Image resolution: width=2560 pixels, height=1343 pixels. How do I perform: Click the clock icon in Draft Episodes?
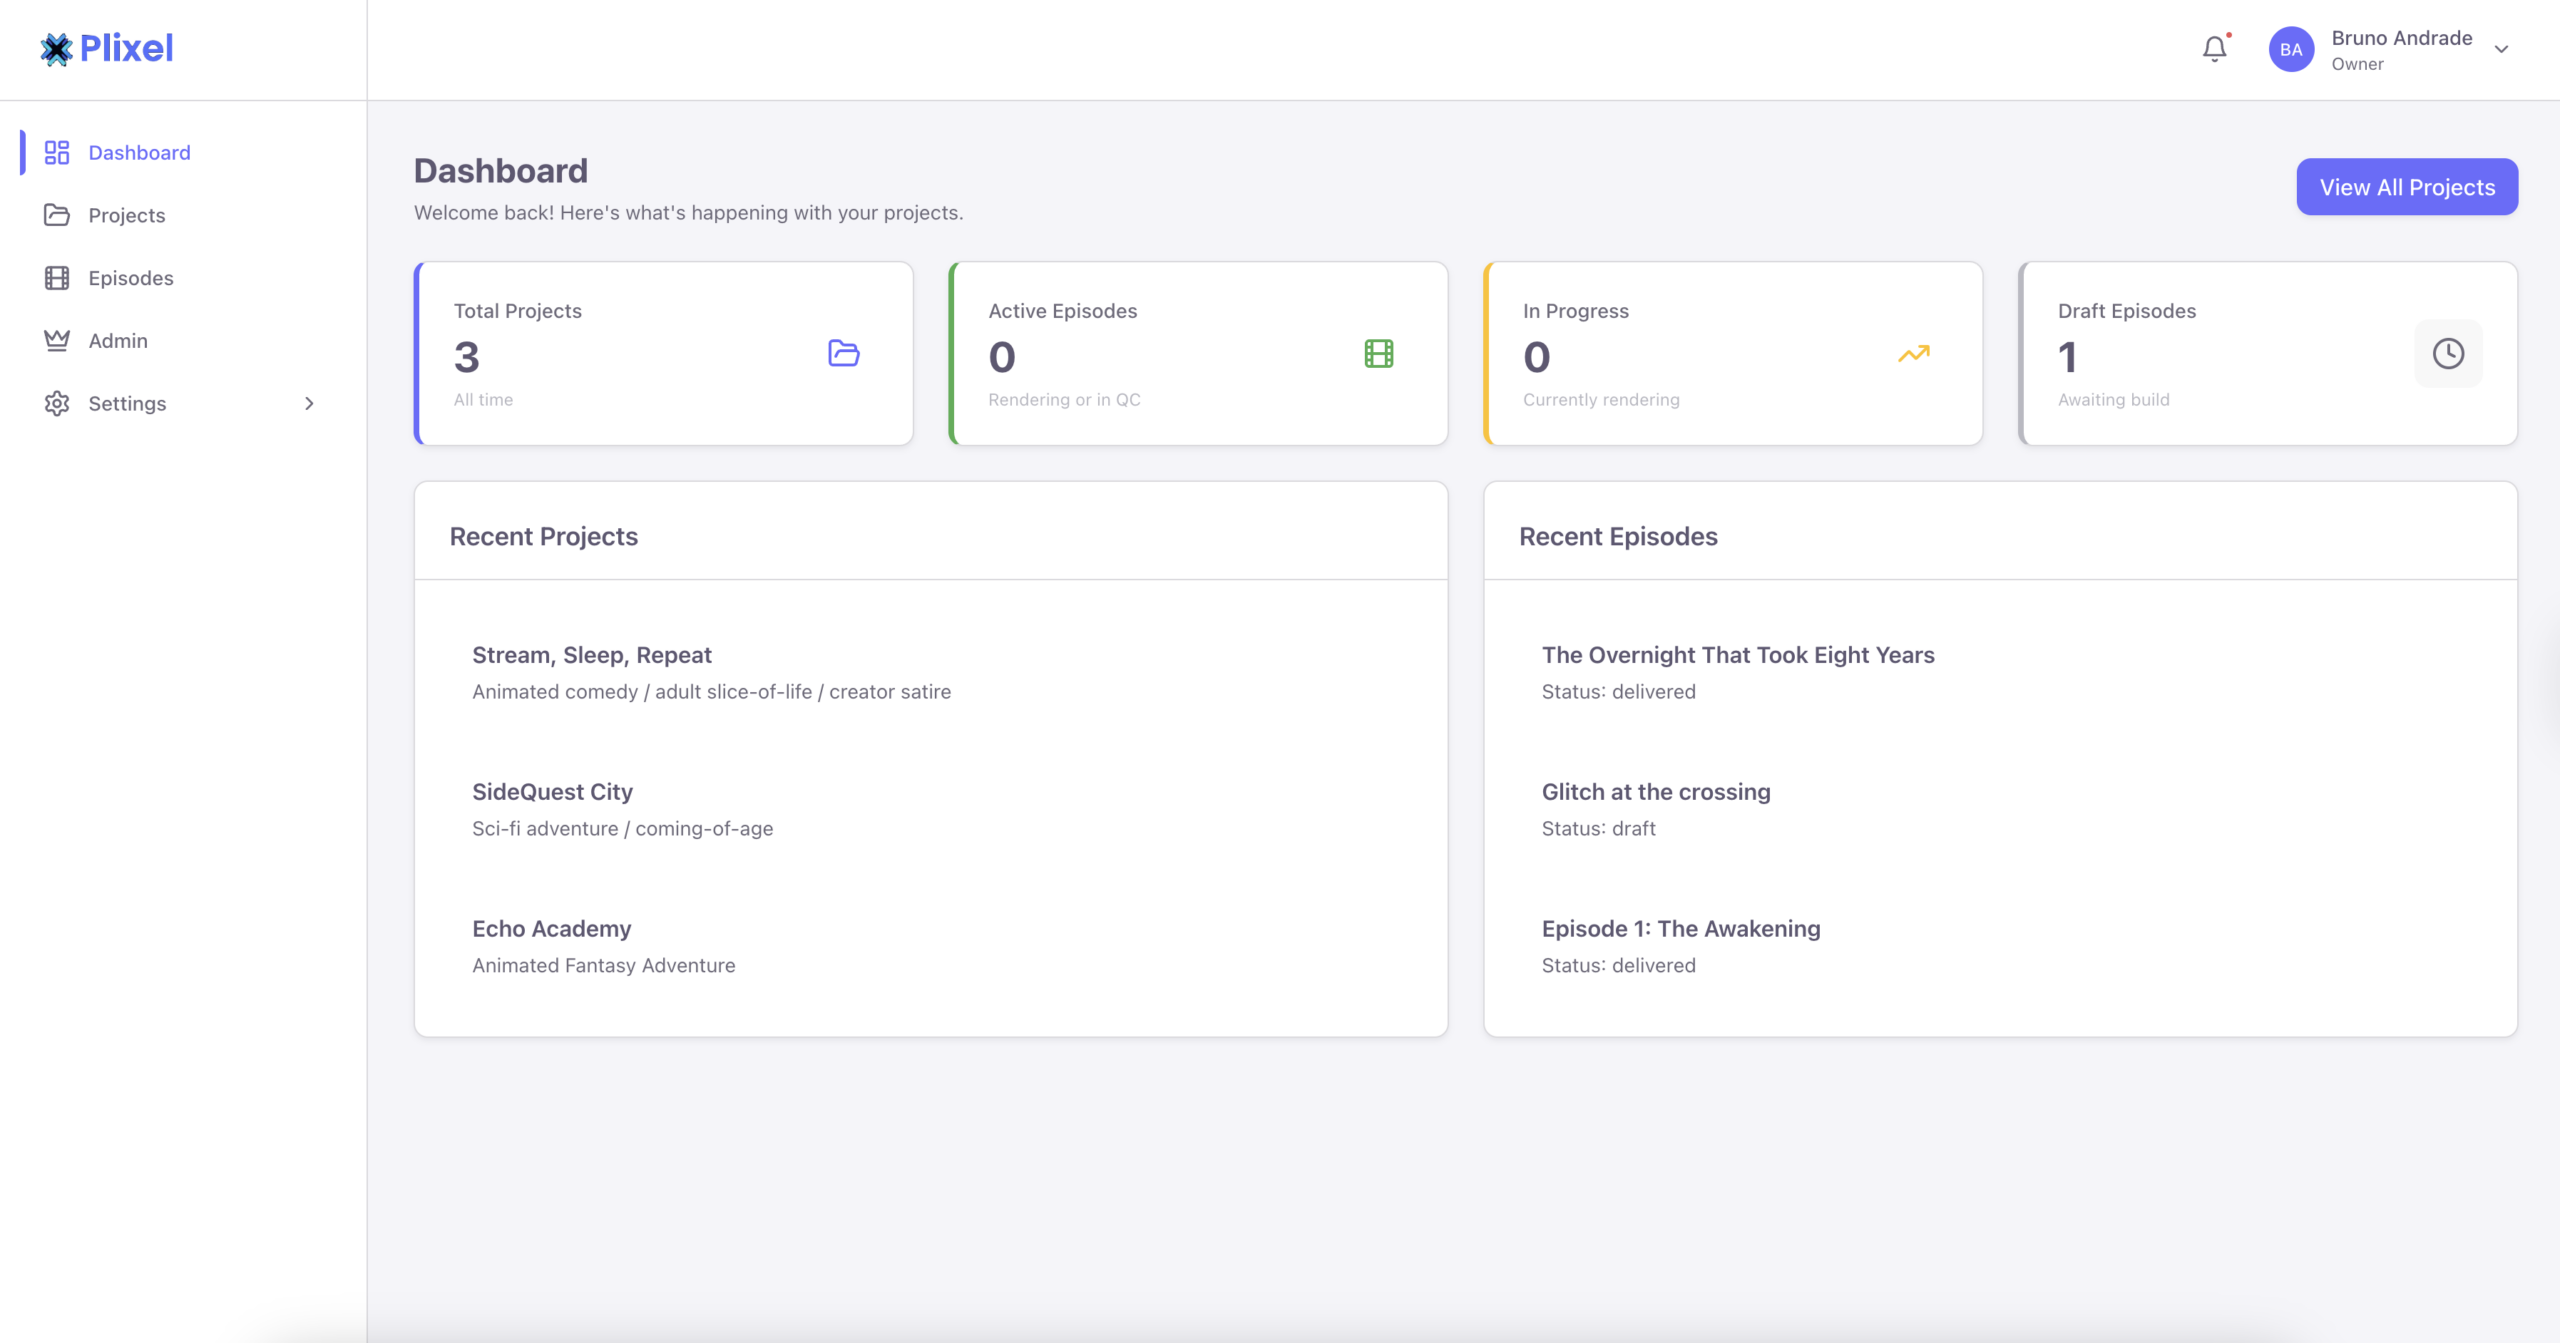tap(2447, 353)
